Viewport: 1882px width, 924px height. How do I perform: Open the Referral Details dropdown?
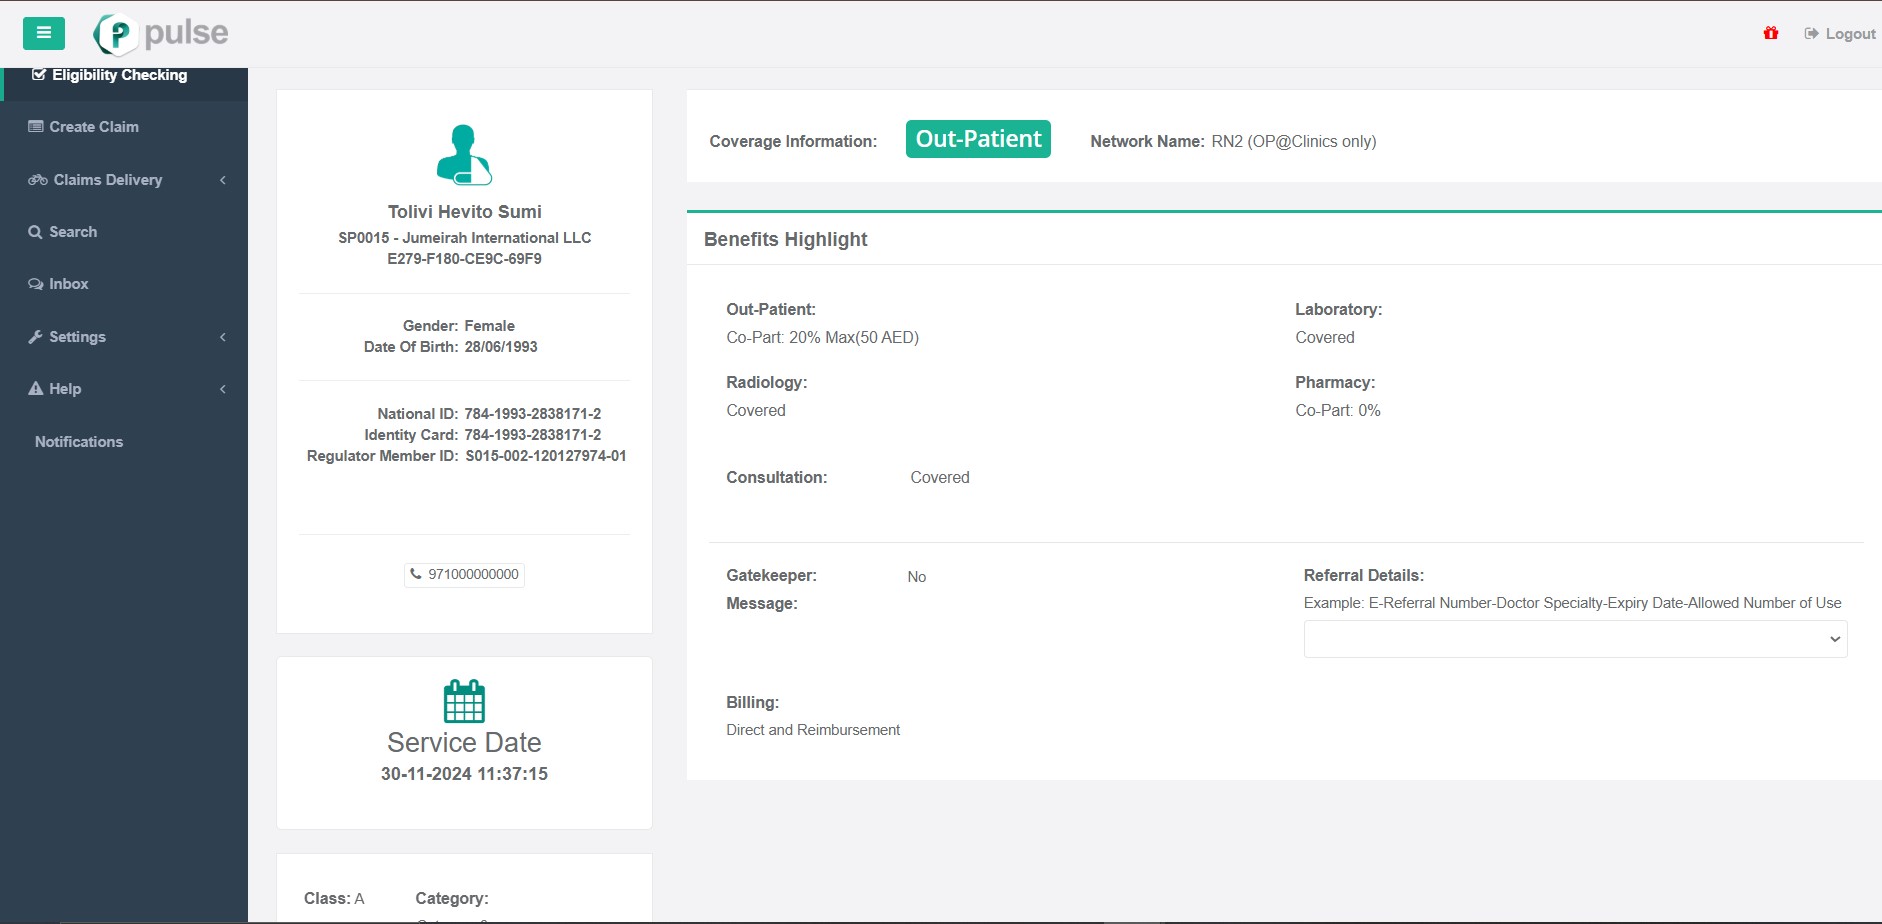(1575, 639)
